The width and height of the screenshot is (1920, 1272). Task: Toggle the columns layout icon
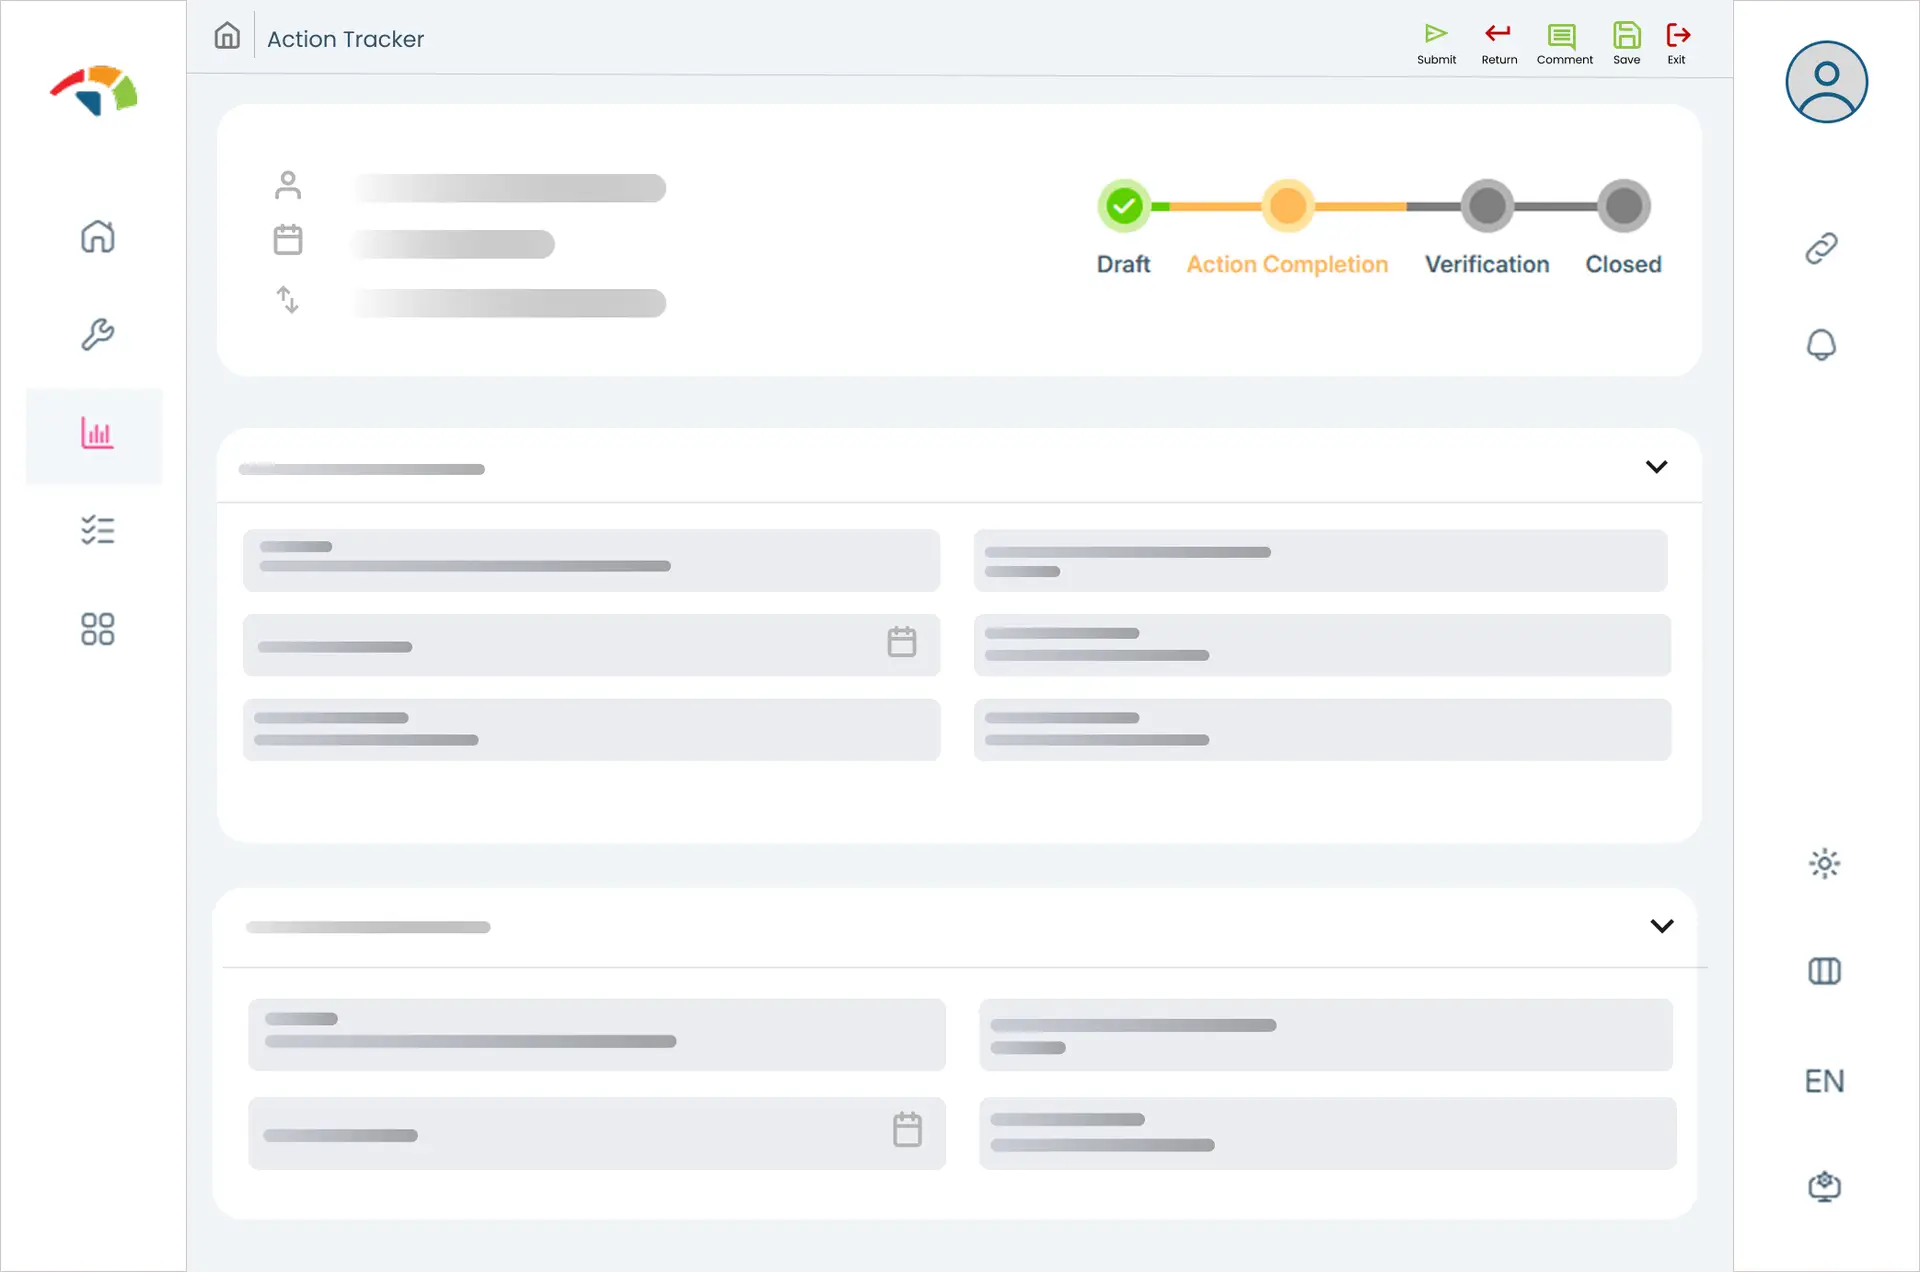1824,971
